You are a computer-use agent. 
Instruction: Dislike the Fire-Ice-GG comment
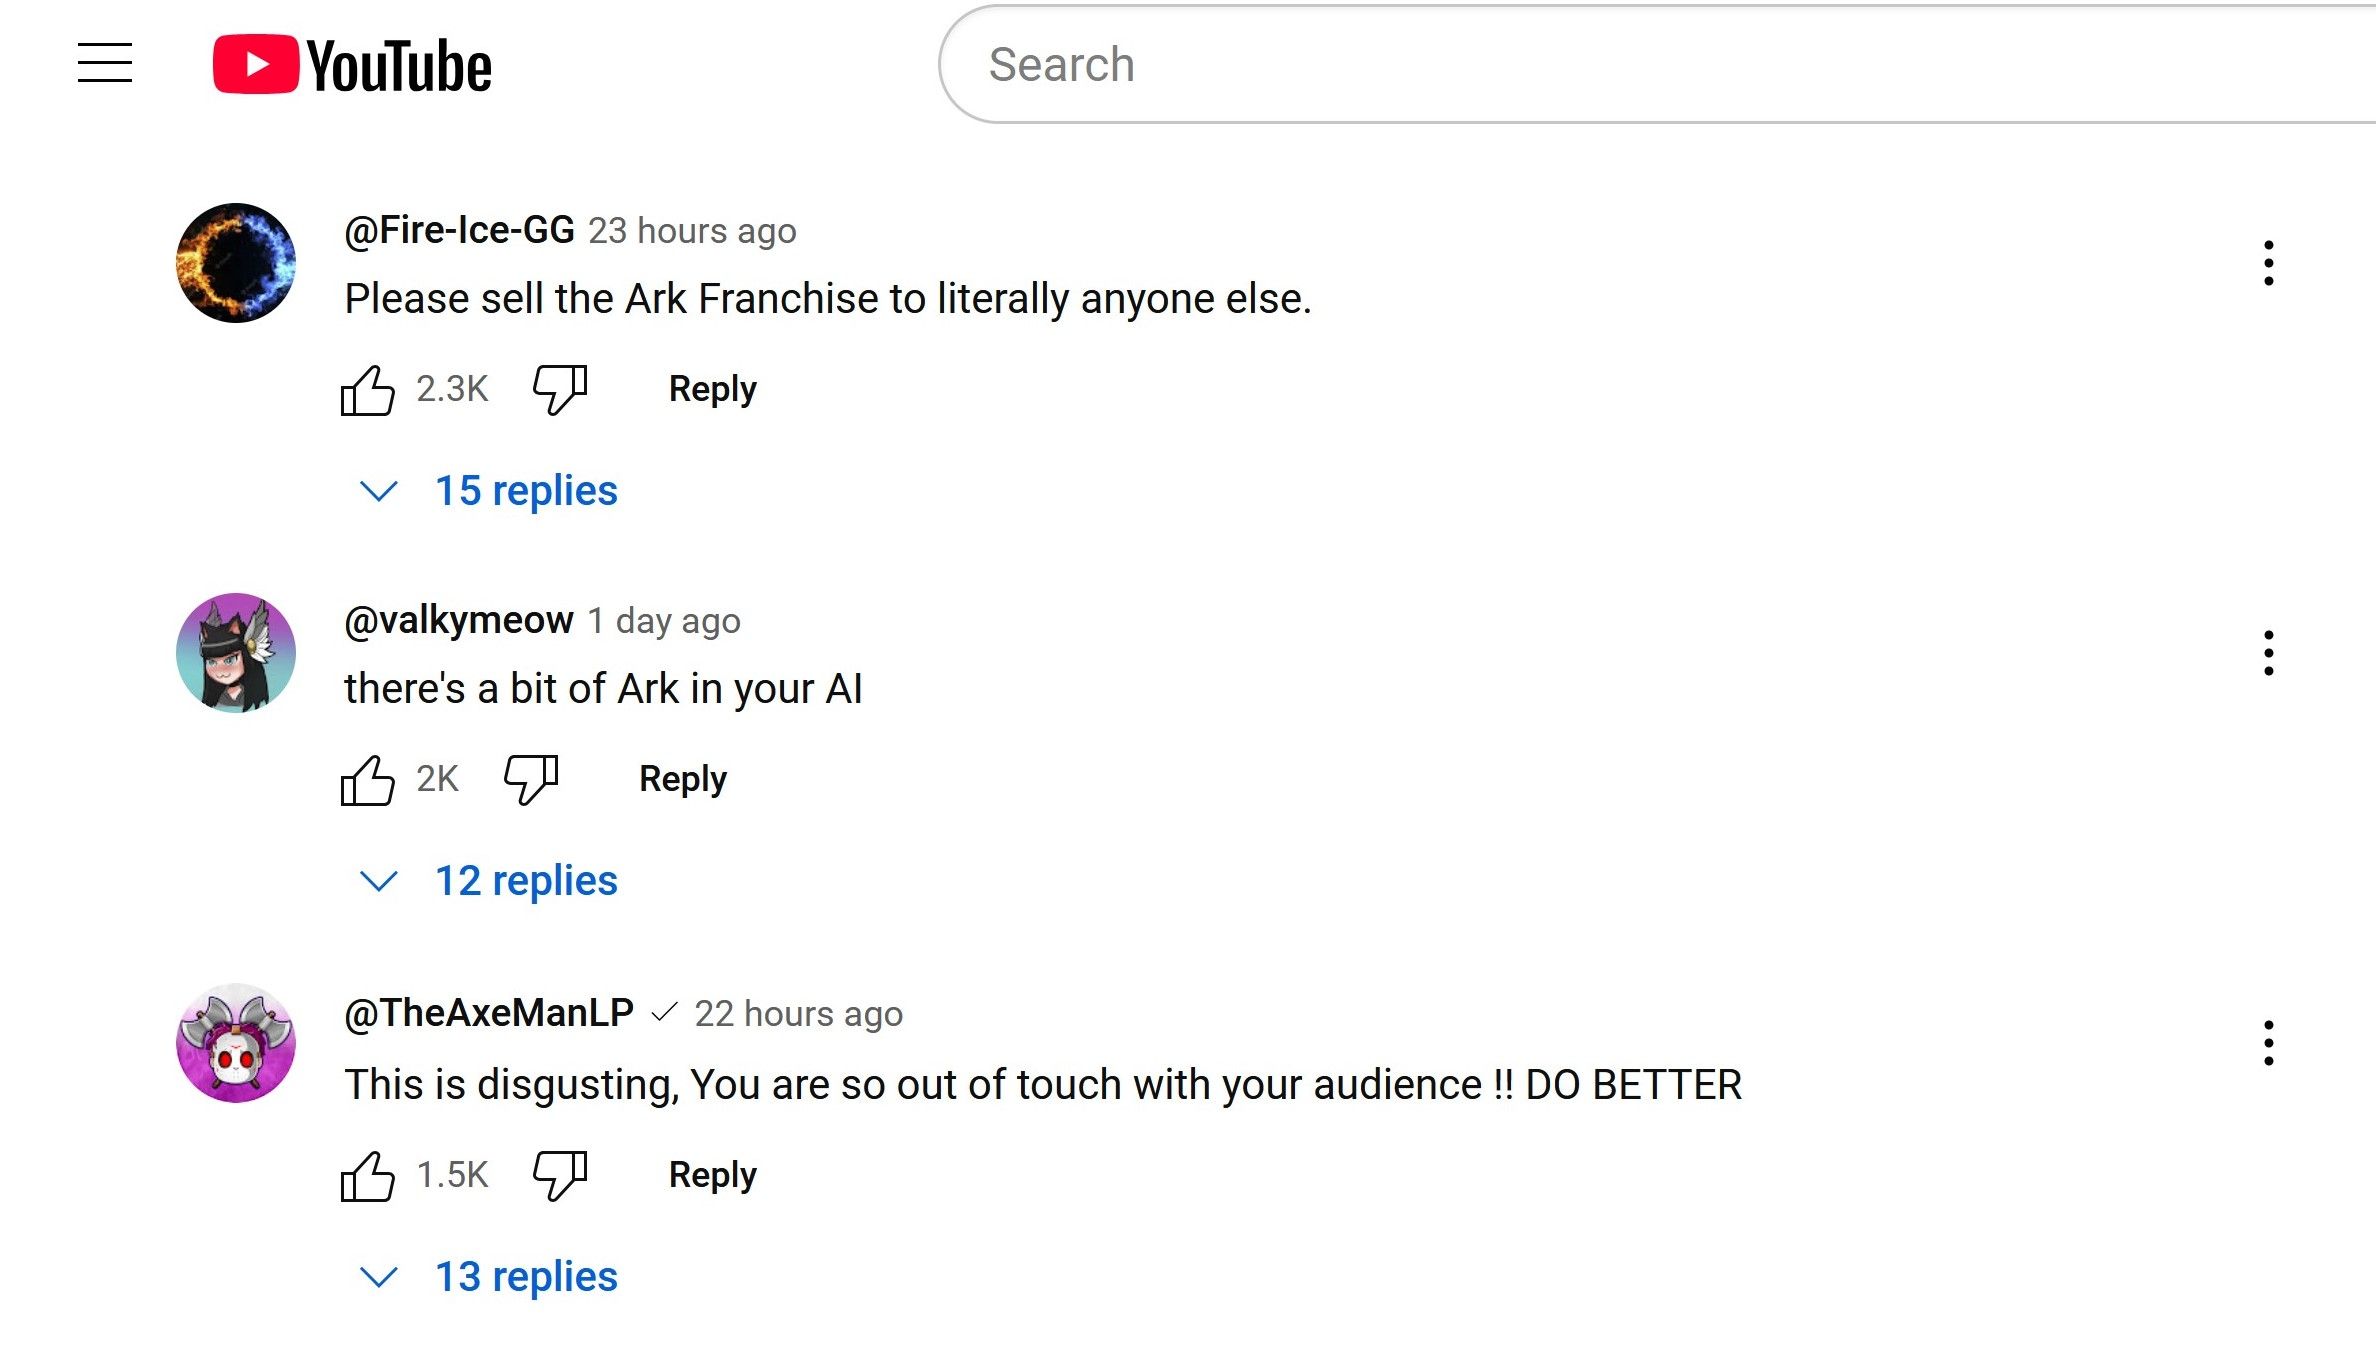tap(559, 389)
